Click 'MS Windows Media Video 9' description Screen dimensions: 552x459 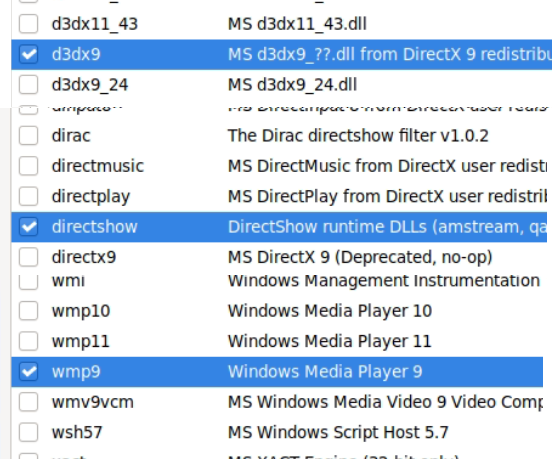(x=385, y=402)
